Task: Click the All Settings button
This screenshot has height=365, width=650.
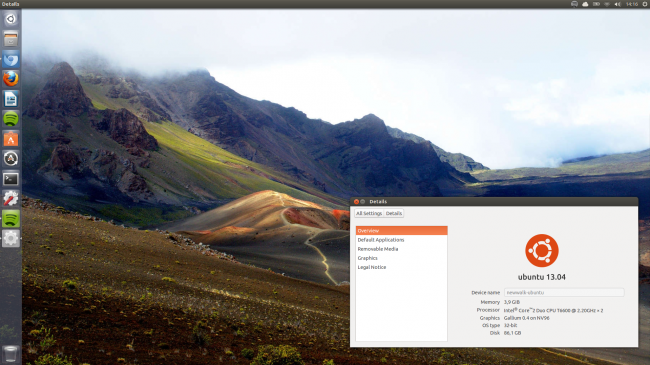Action: (x=369, y=213)
